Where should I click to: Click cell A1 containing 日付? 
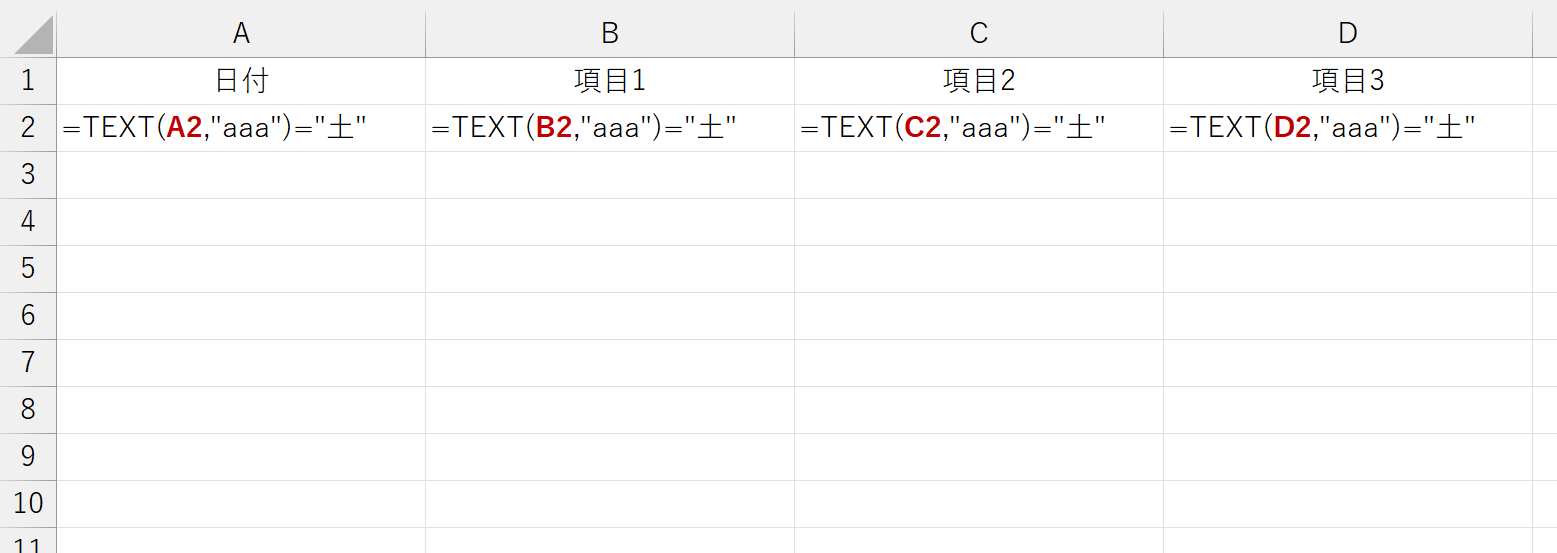pos(241,81)
